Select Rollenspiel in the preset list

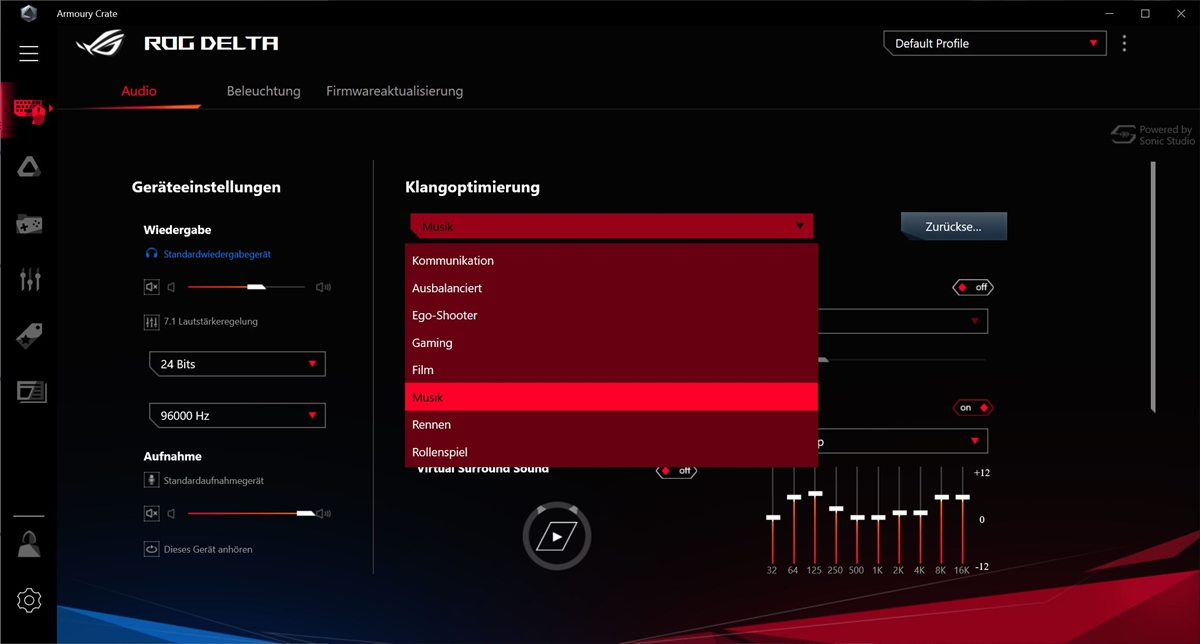tap(611, 452)
